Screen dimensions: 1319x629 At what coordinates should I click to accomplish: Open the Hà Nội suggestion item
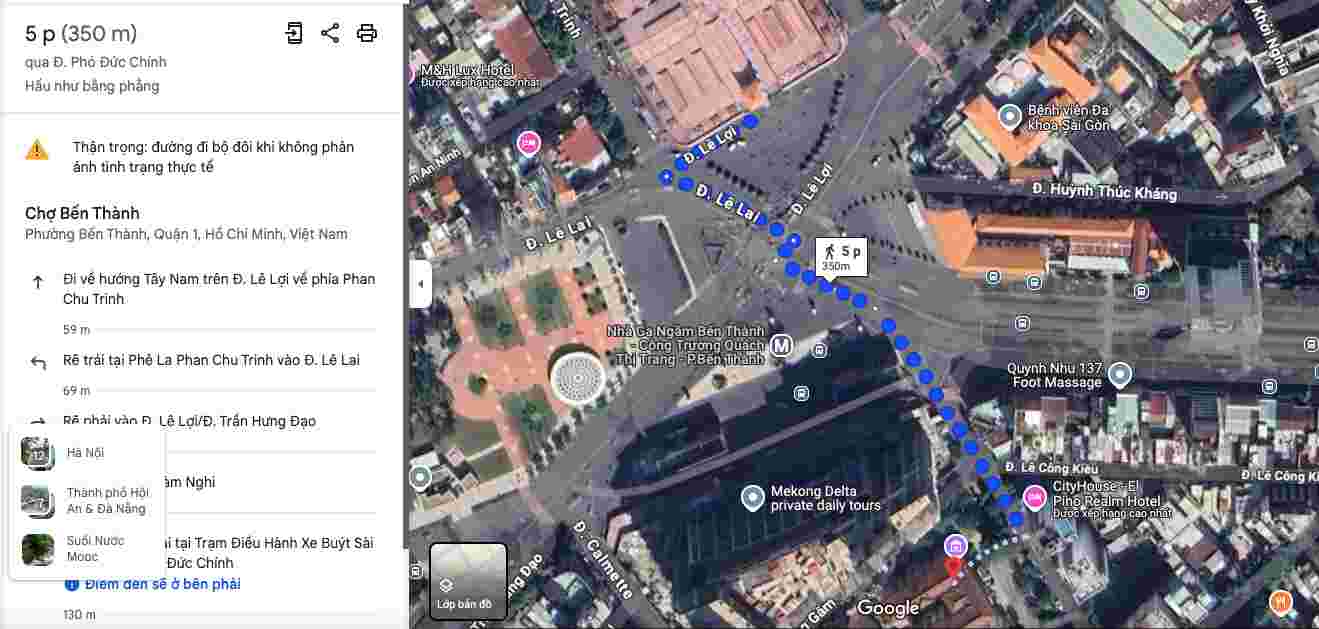pyautogui.click(x=86, y=453)
